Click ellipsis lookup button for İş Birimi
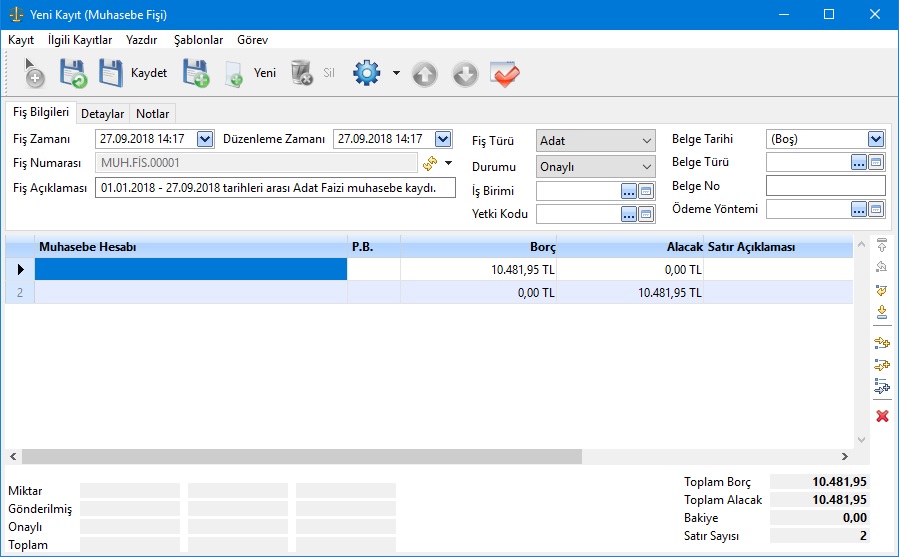 (629, 190)
